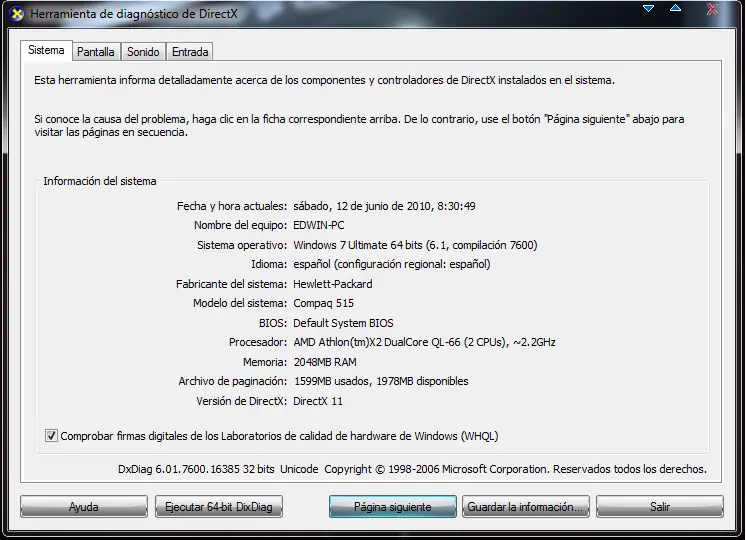Click the Archivo de paginación label
746x540 pixels.
pyautogui.click(x=233, y=381)
